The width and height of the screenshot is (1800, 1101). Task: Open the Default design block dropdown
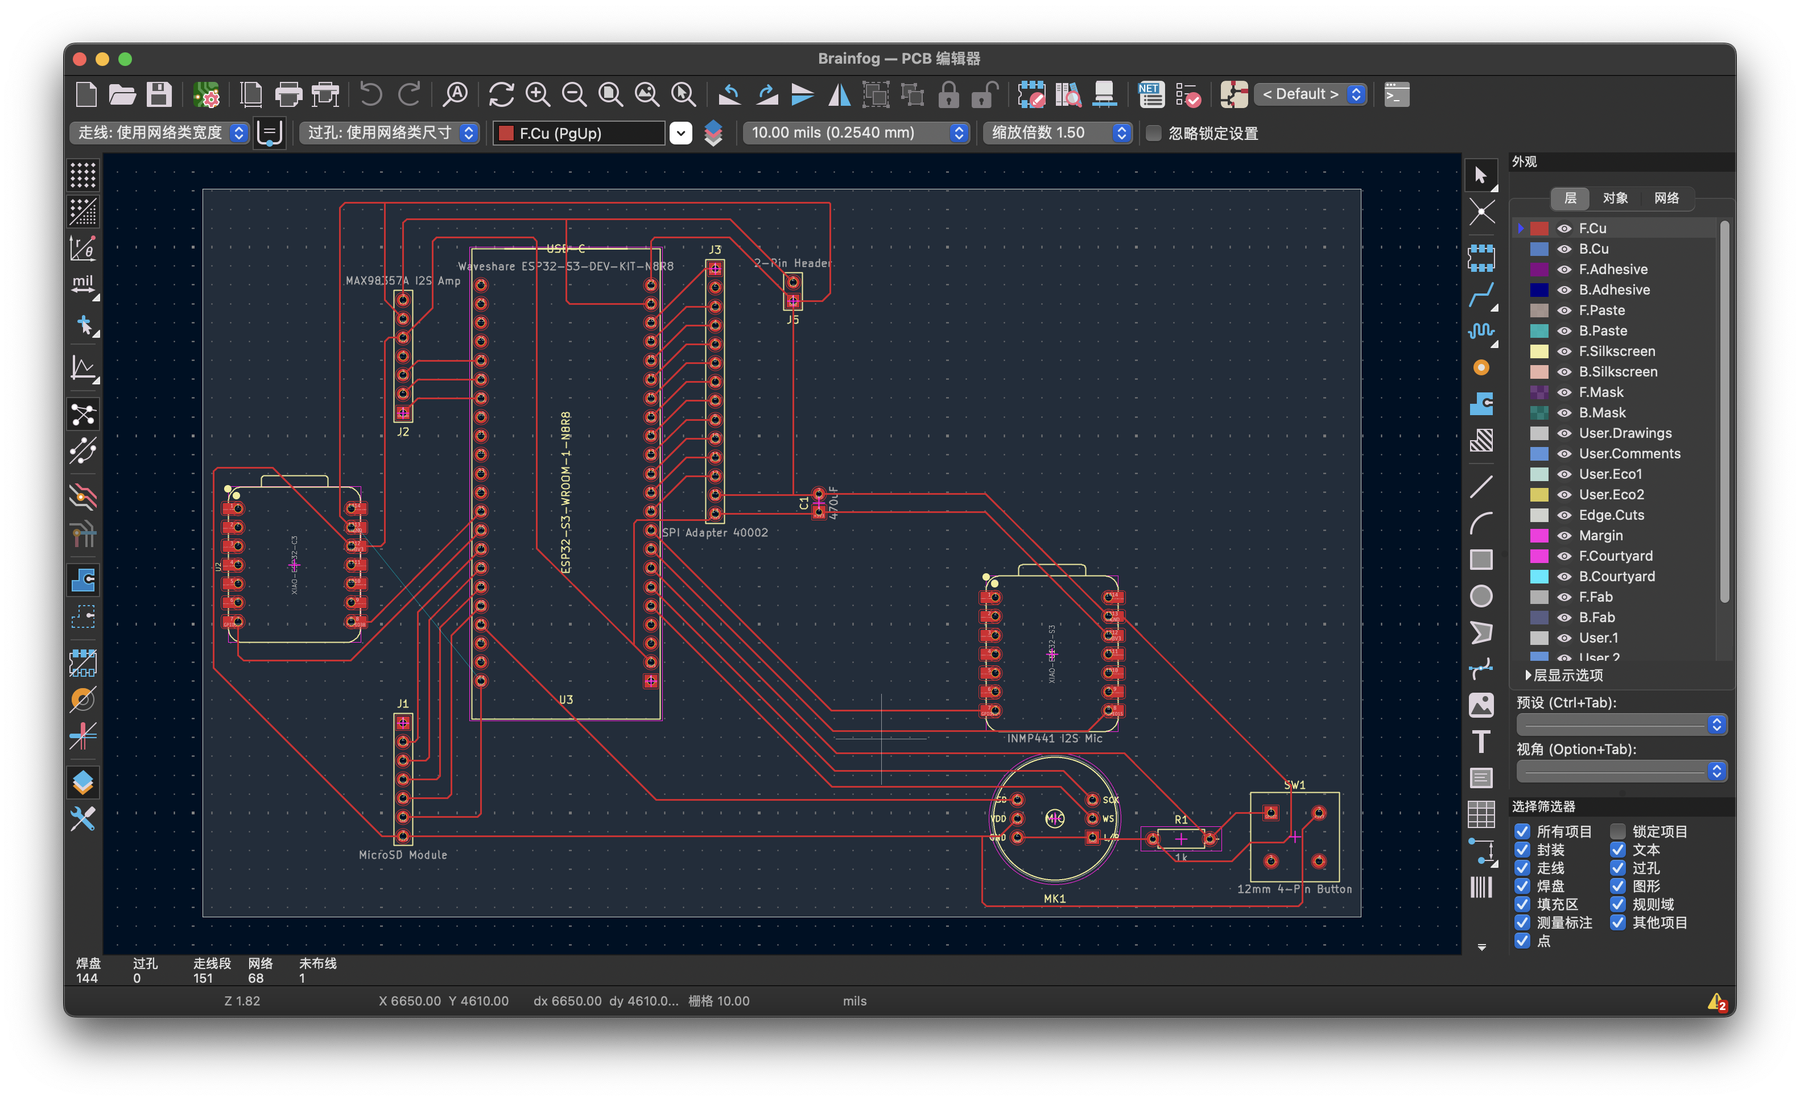(x=1310, y=94)
